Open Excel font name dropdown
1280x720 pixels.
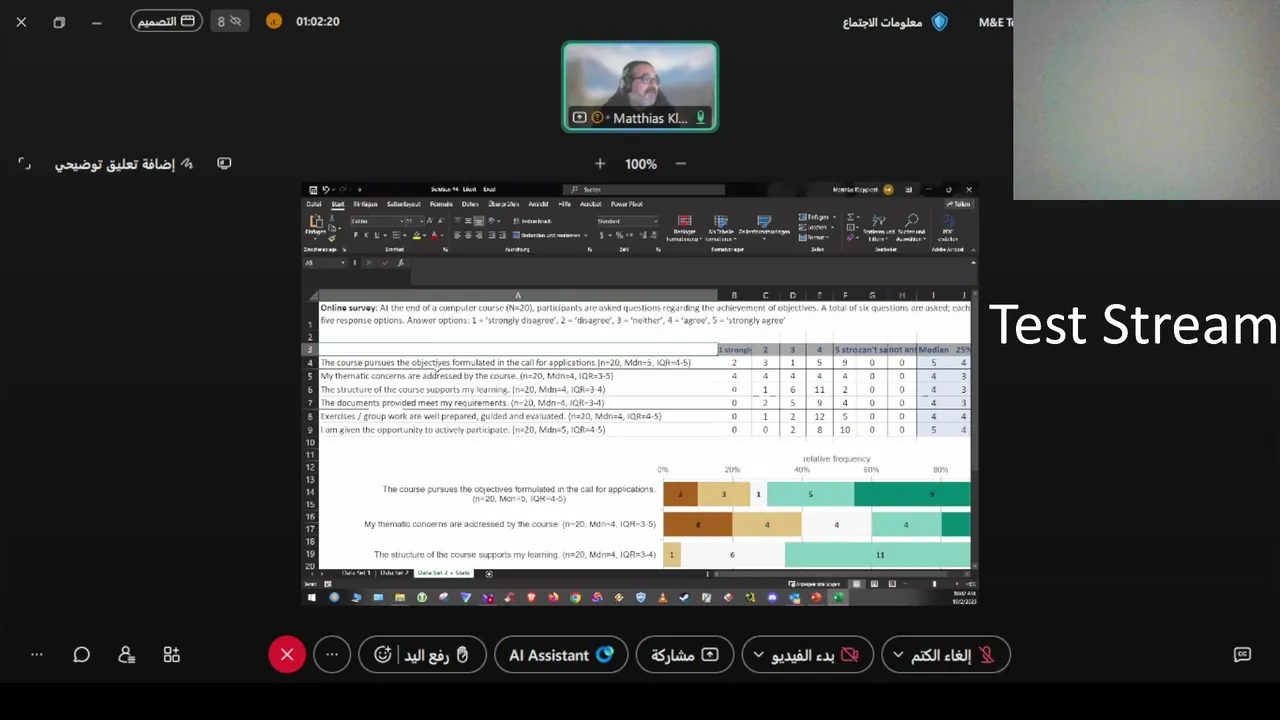[402, 221]
